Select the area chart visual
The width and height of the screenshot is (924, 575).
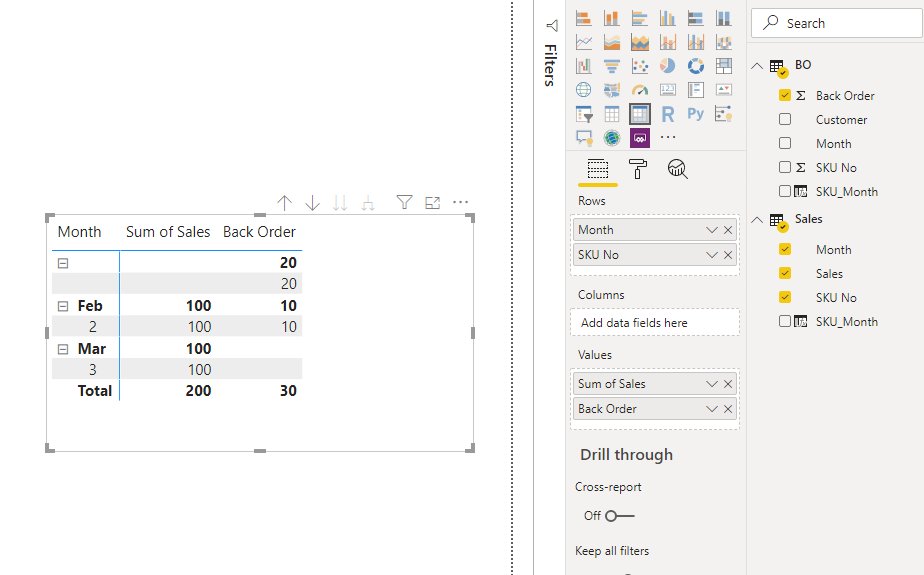pyautogui.click(x=612, y=42)
